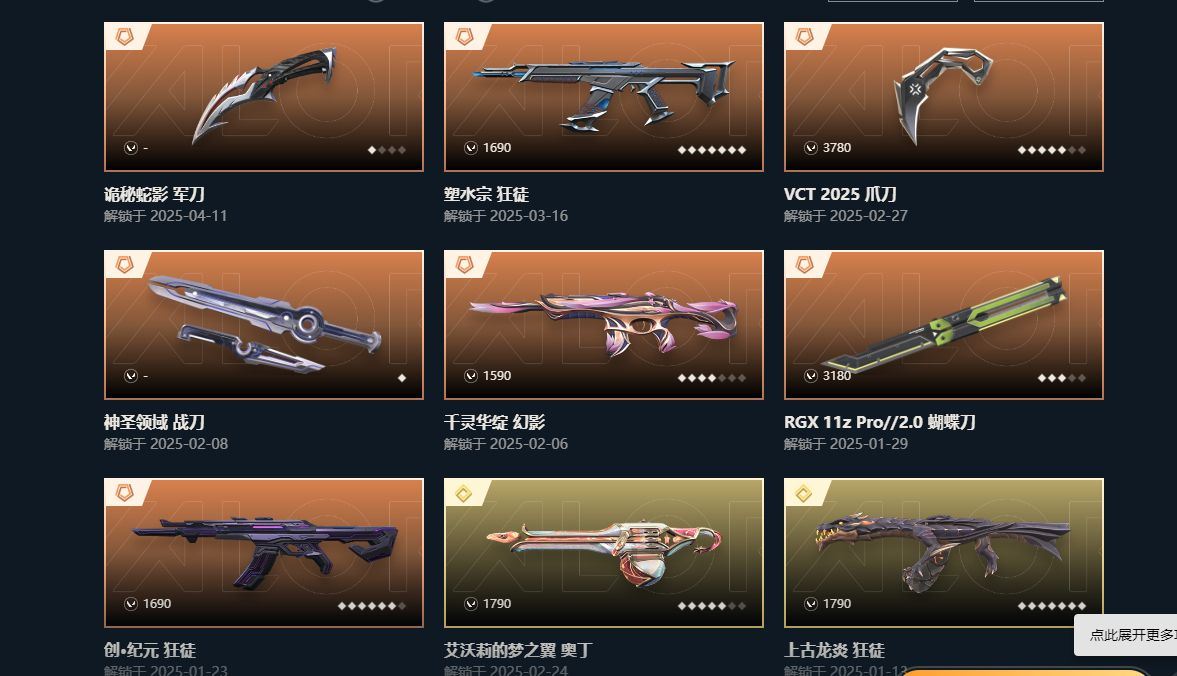Click tier badge icon on 神圣领域 战刀

point(124,265)
